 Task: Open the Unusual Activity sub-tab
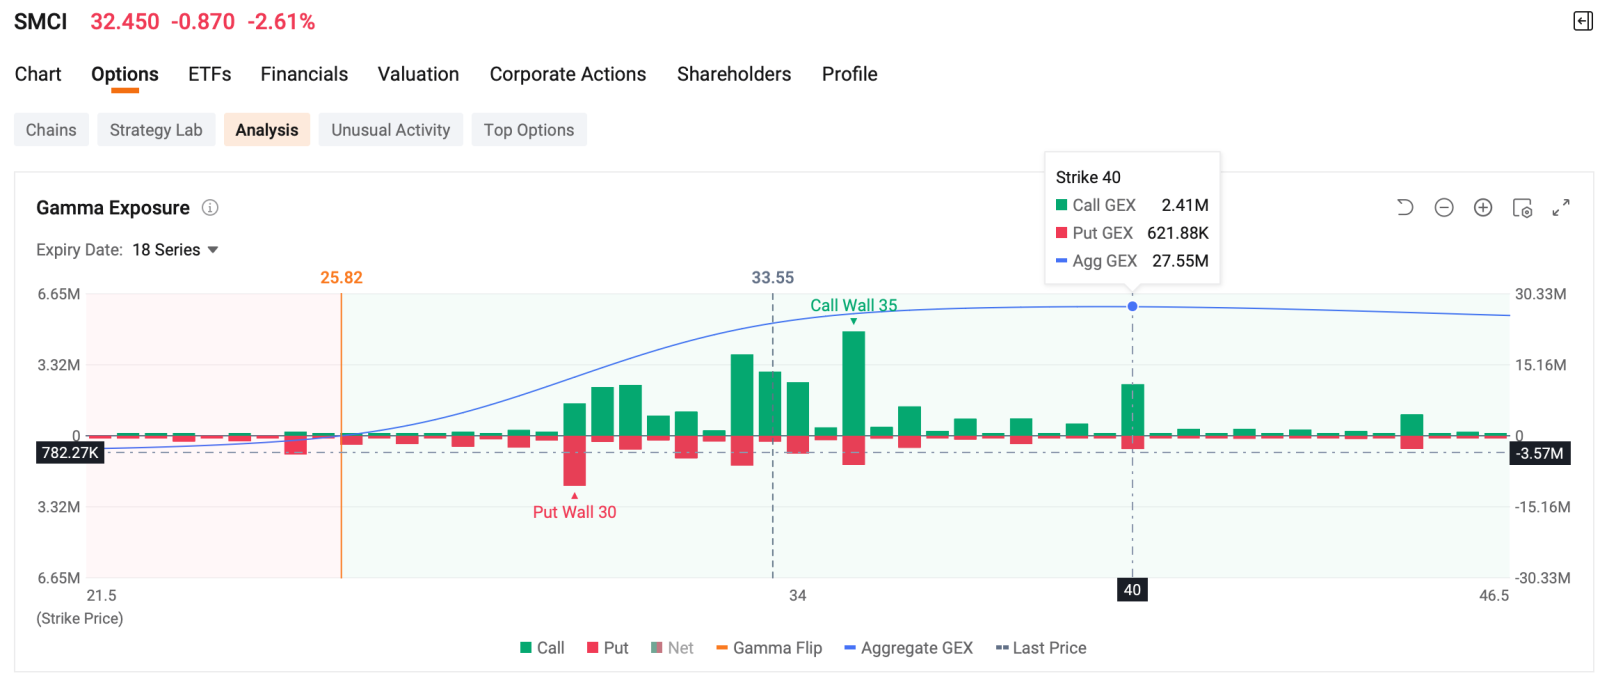pos(391,130)
